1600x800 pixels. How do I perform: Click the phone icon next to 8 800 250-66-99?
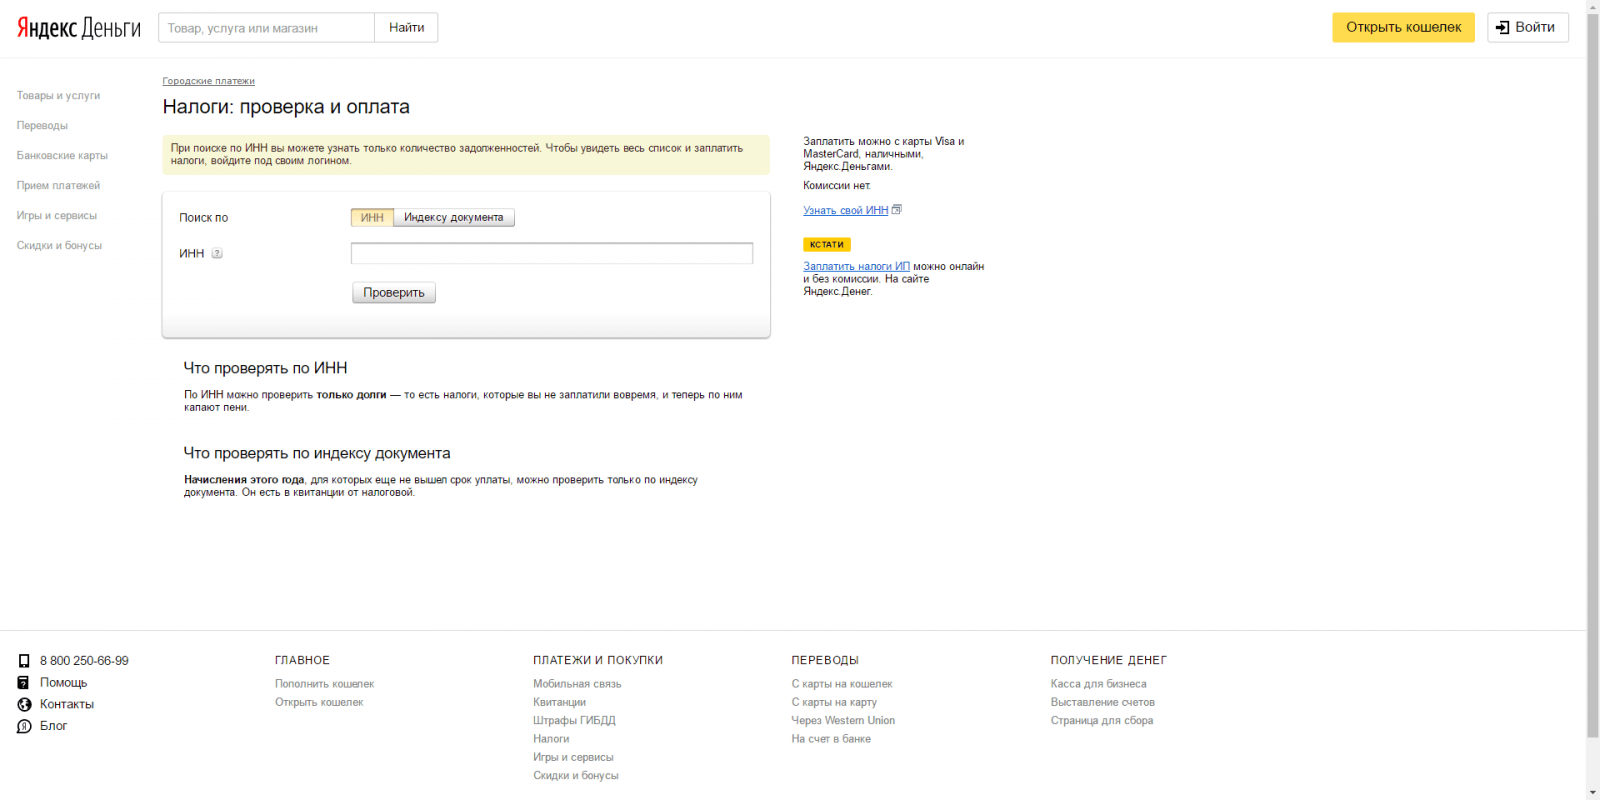coord(24,661)
